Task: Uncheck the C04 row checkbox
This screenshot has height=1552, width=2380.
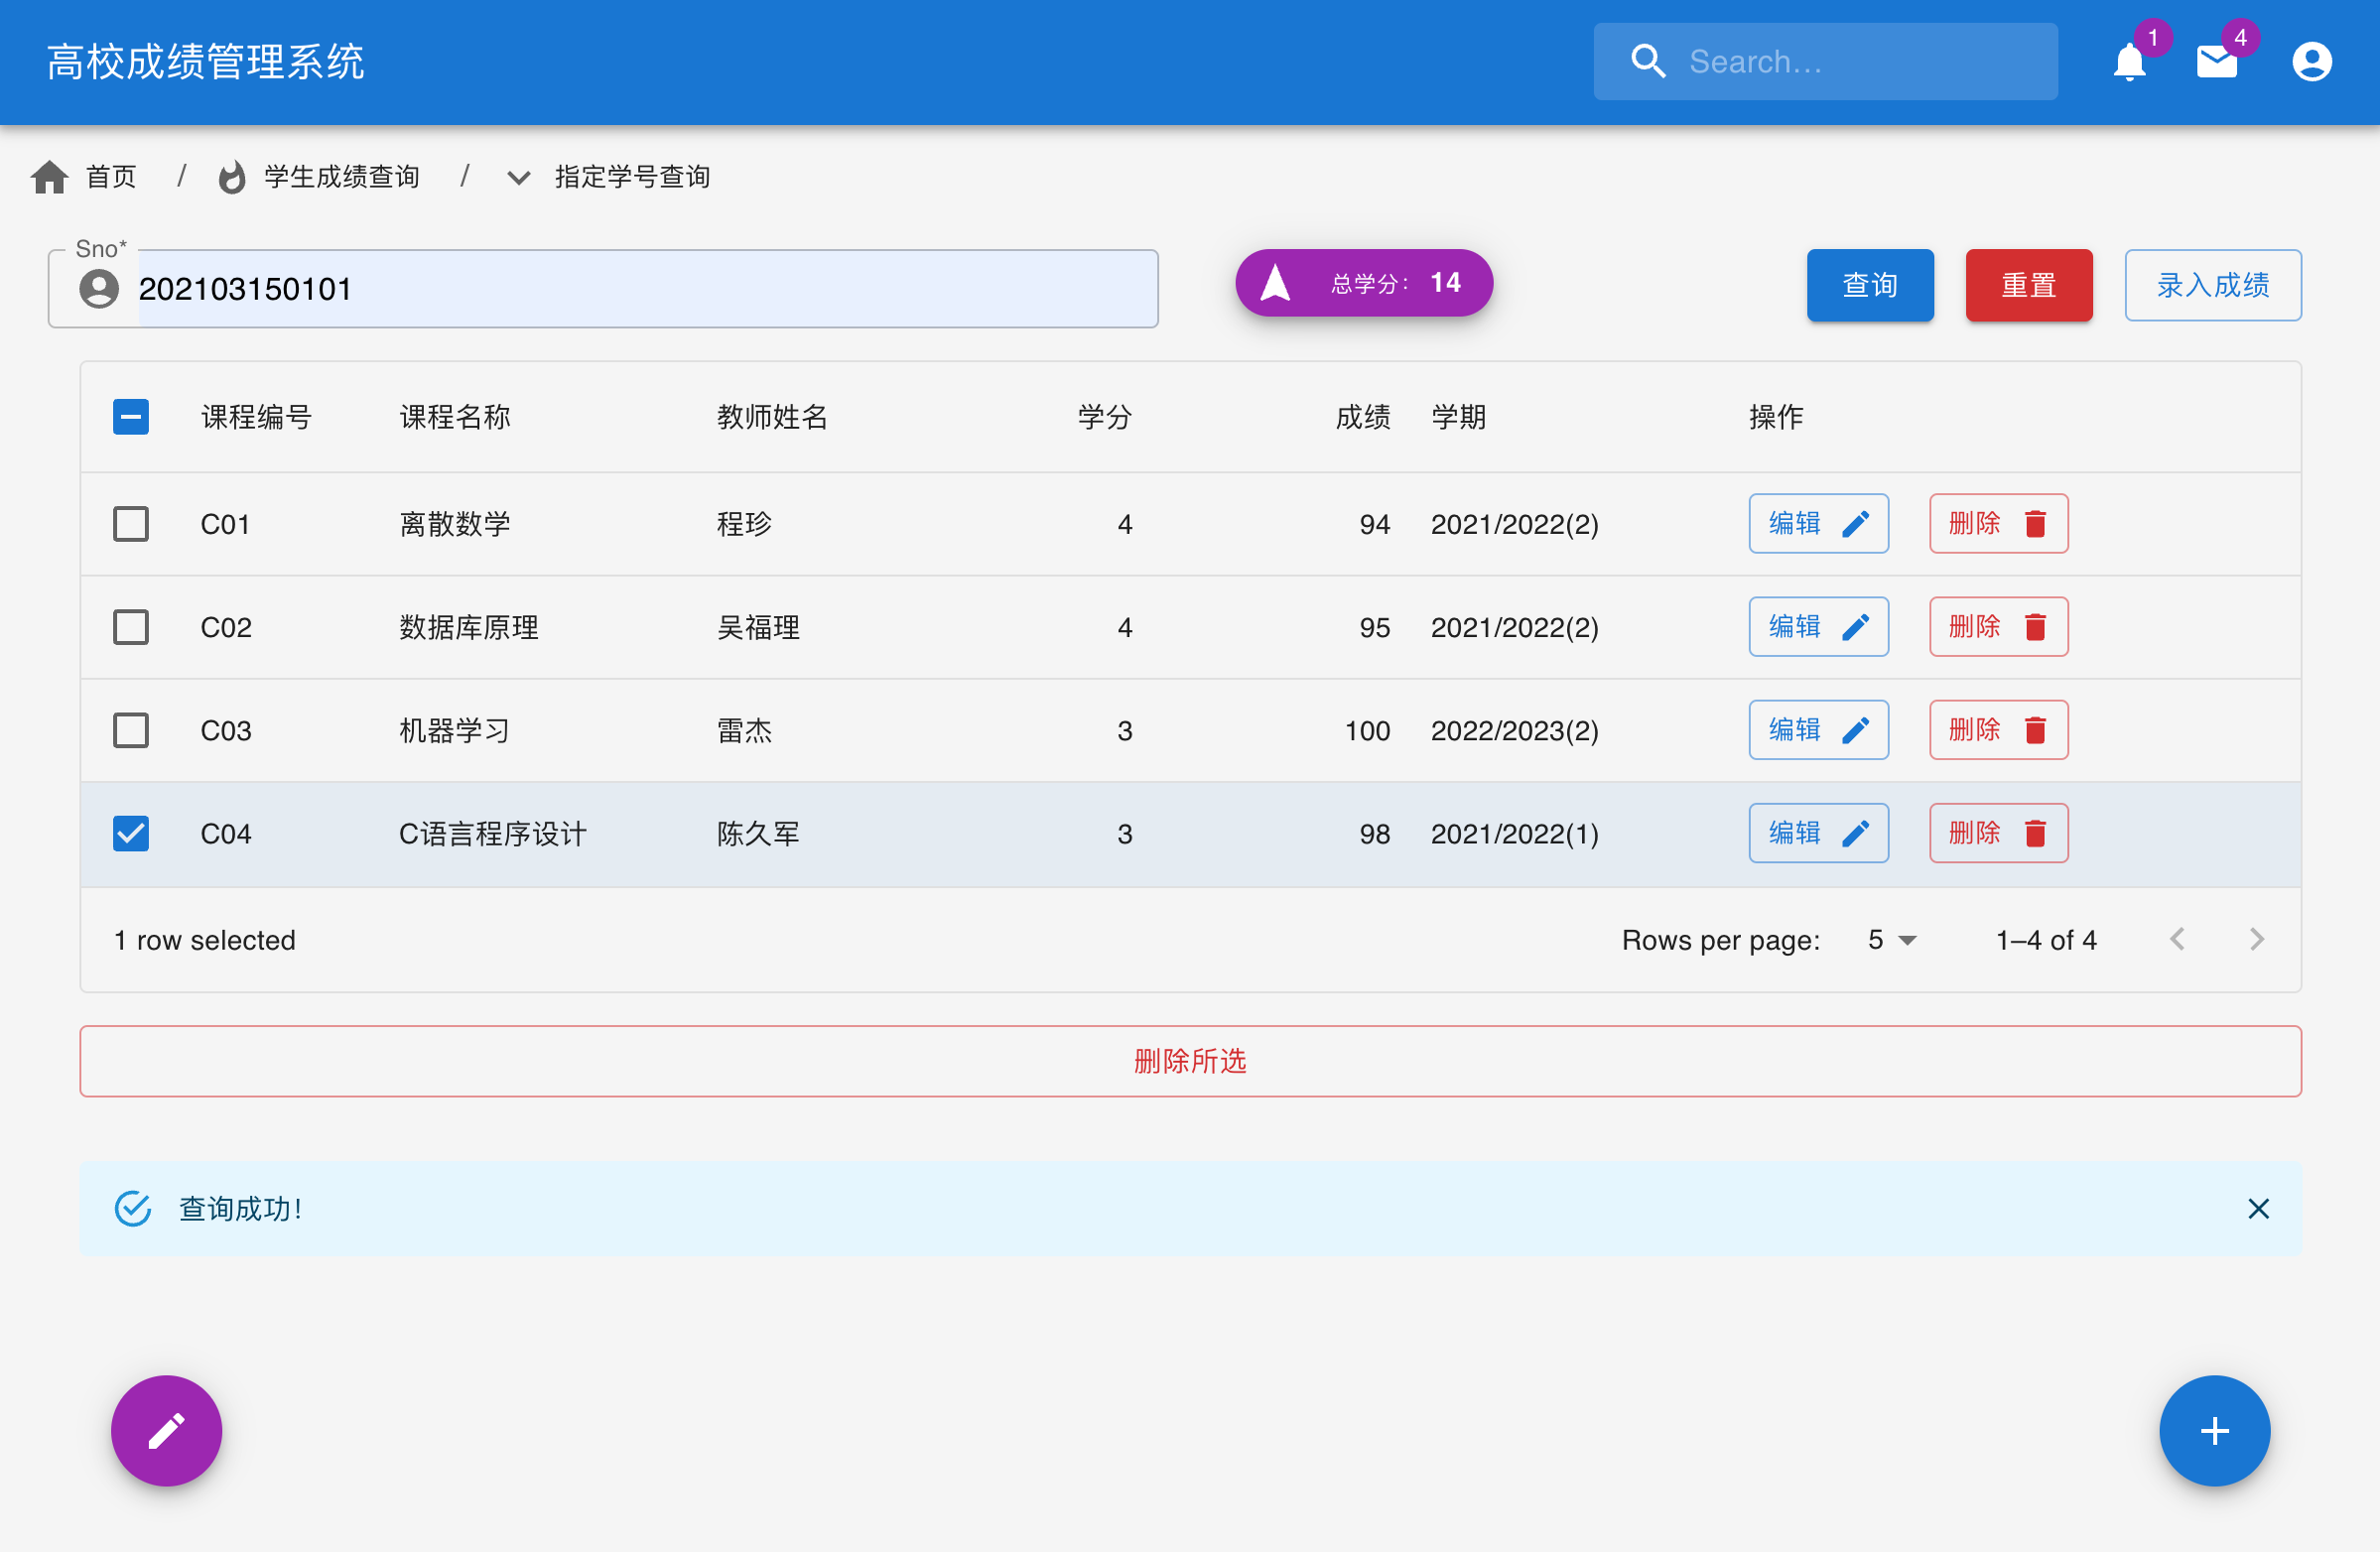Action: (x=131, y=833)
